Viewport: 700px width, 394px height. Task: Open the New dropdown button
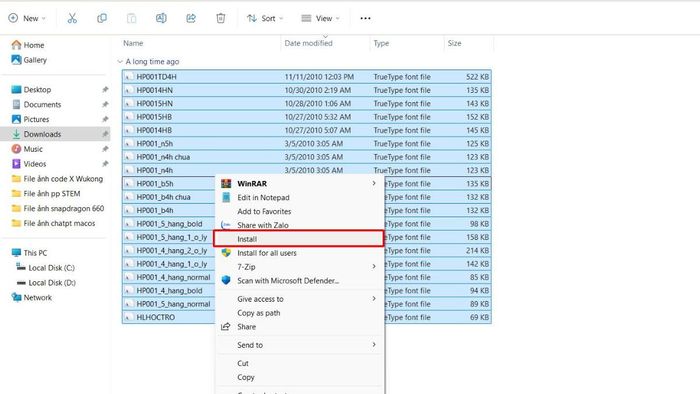tap(27, 18)
